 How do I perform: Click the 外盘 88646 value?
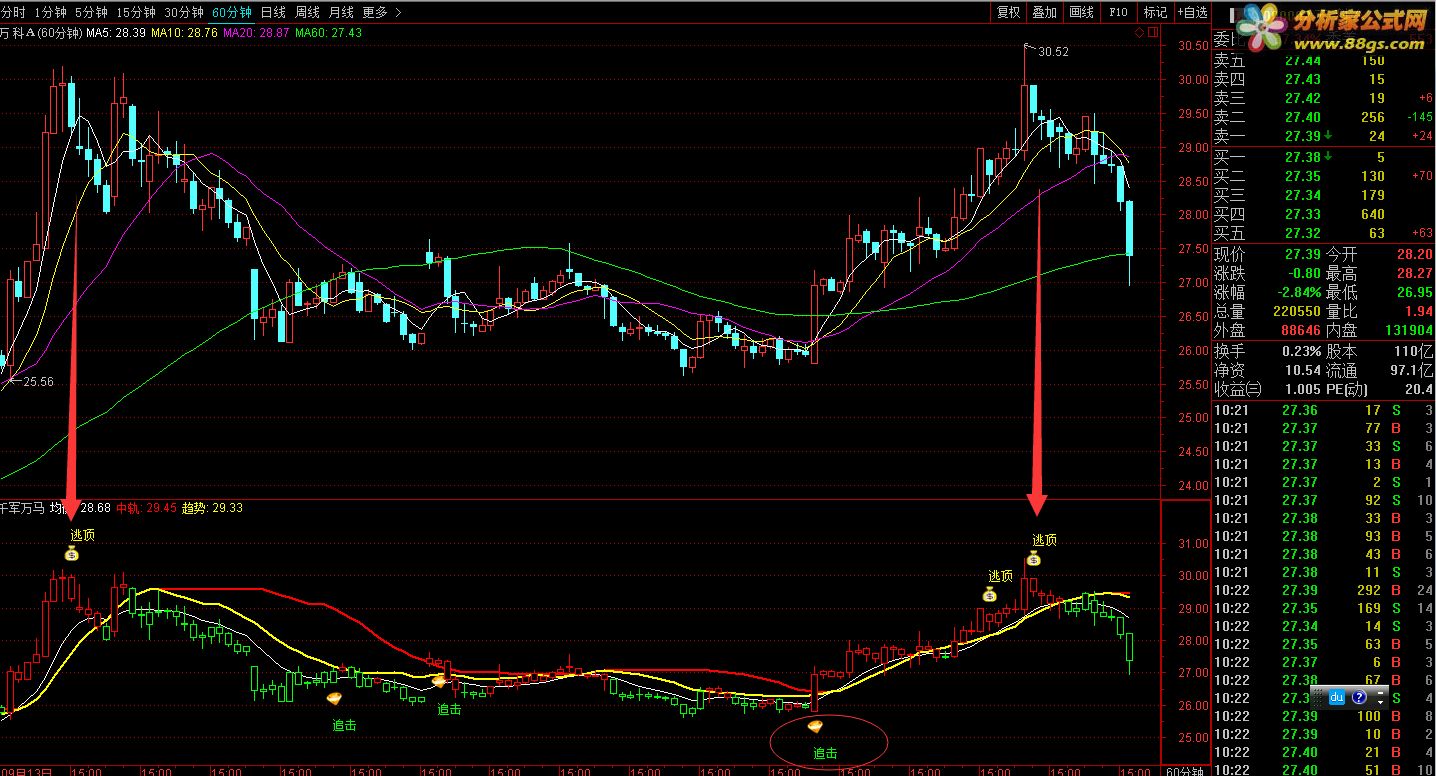pyautogui.click(x=1300, y=330)
